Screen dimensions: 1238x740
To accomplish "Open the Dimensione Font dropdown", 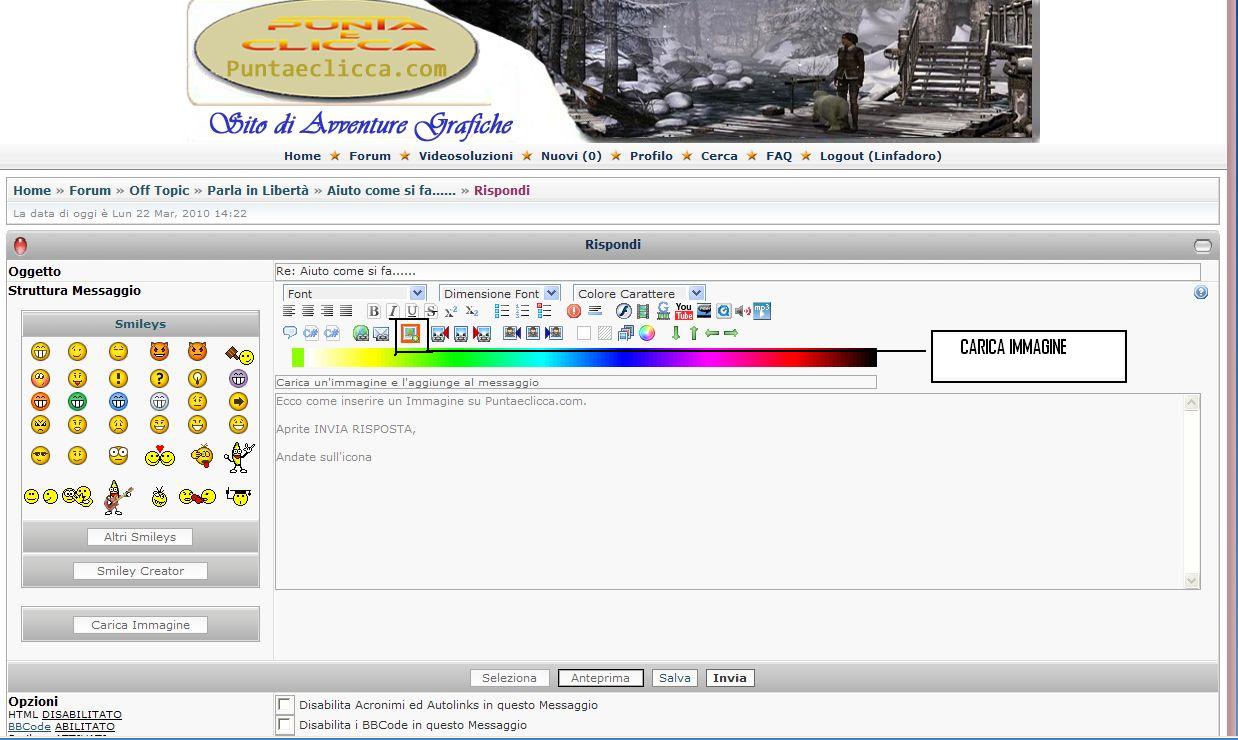I will click(499, 293).
